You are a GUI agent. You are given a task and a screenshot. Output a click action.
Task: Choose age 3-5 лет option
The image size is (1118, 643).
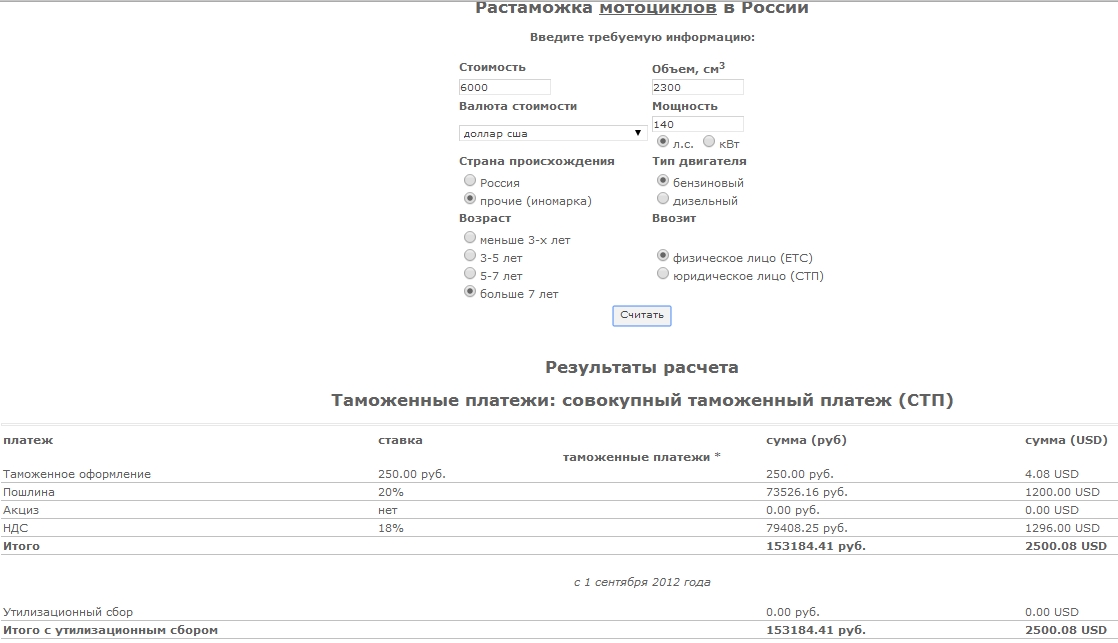tap(470, 256)
